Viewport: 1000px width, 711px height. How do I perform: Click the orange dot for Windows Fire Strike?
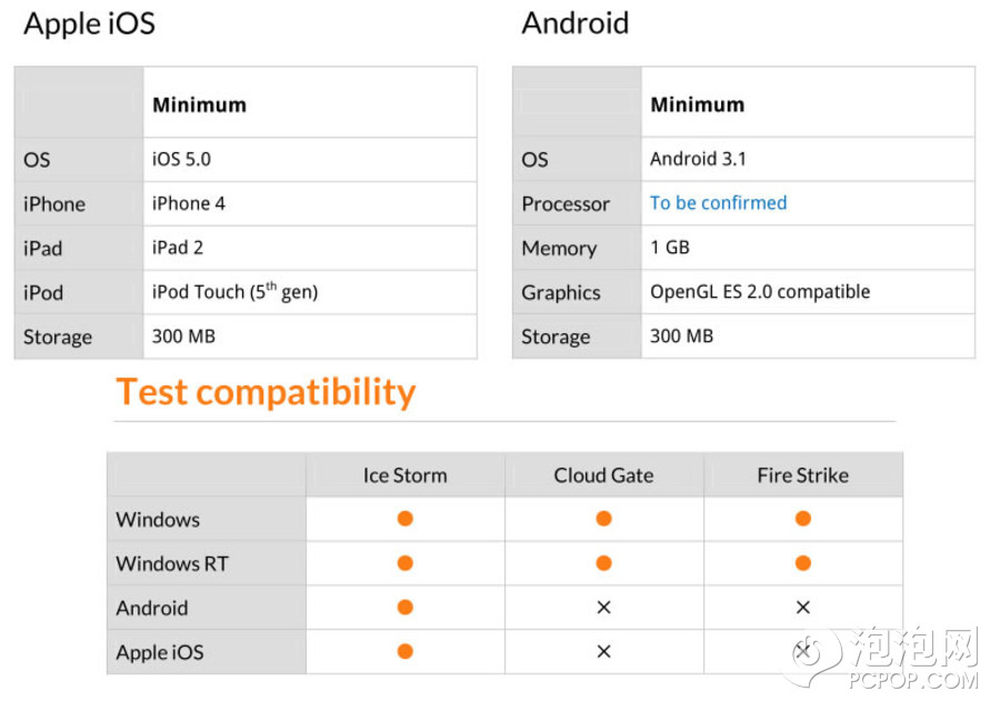pyautogui.click(x=803, y=518)
